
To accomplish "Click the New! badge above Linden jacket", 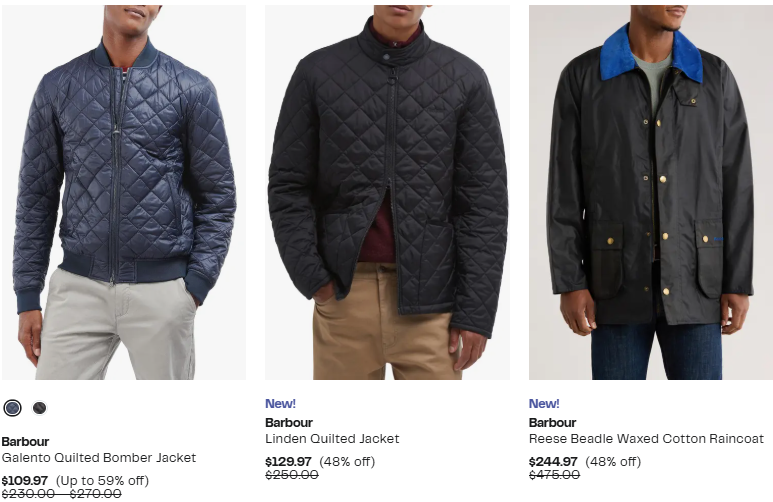I will pyautogui.click(x=281, y=403).
